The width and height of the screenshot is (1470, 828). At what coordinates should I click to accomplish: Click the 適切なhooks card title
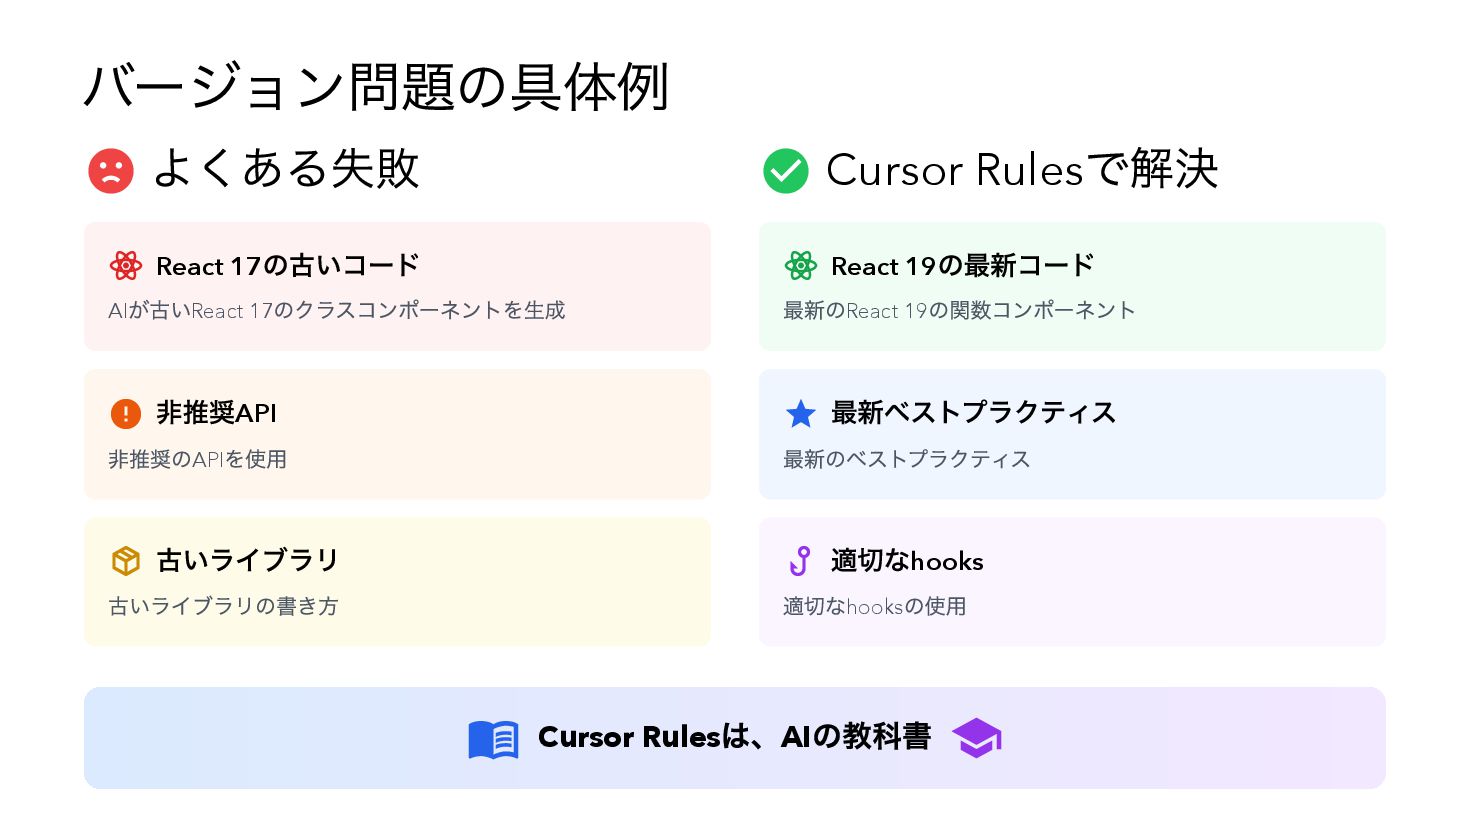(907, 561)
